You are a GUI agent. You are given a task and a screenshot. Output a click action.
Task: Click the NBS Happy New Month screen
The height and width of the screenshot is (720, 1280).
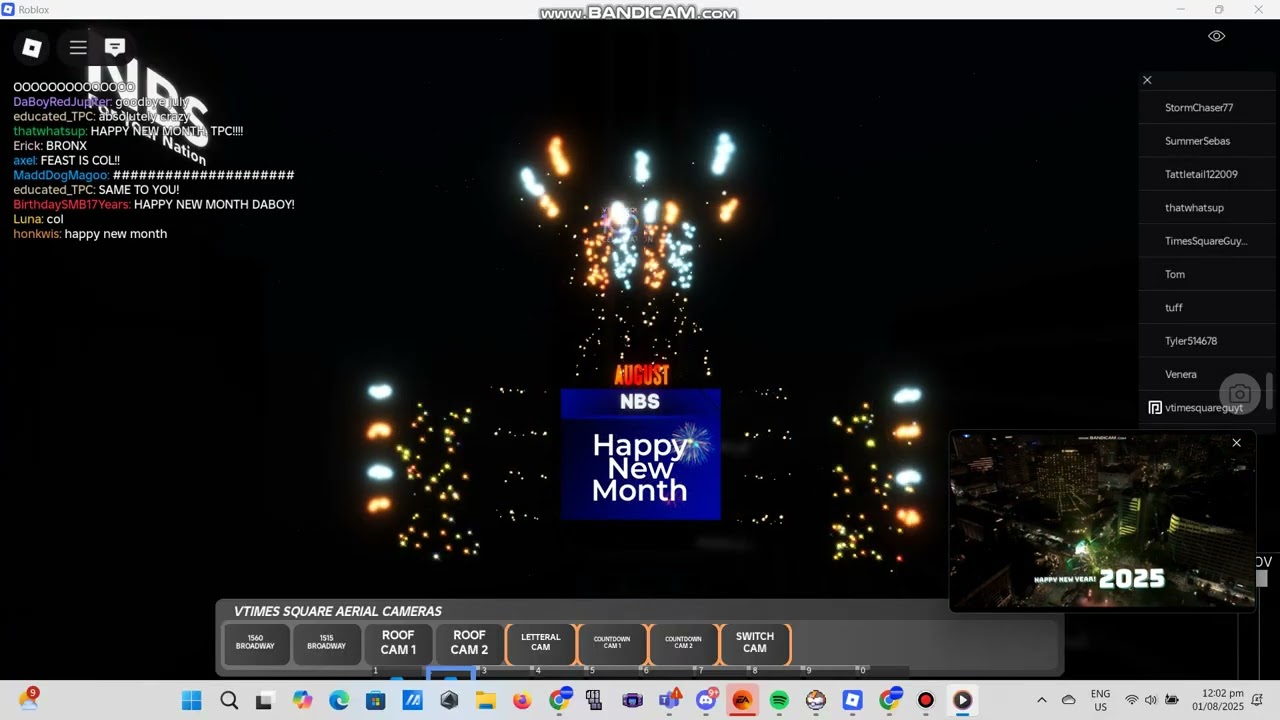(640, 454)
